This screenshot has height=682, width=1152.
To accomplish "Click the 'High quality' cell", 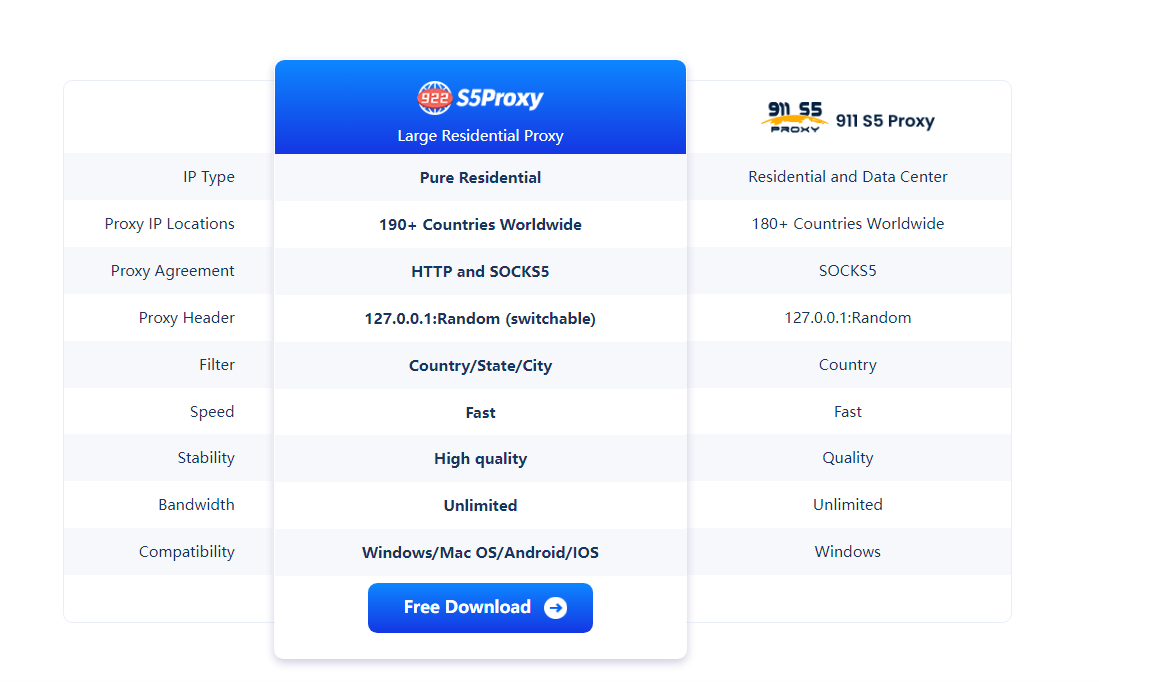I will 480,459.
